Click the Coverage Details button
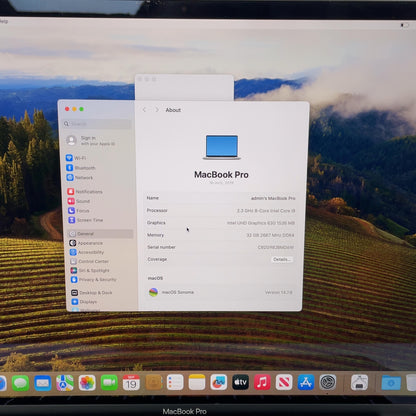The image size is (416, 416). point(282,259)
